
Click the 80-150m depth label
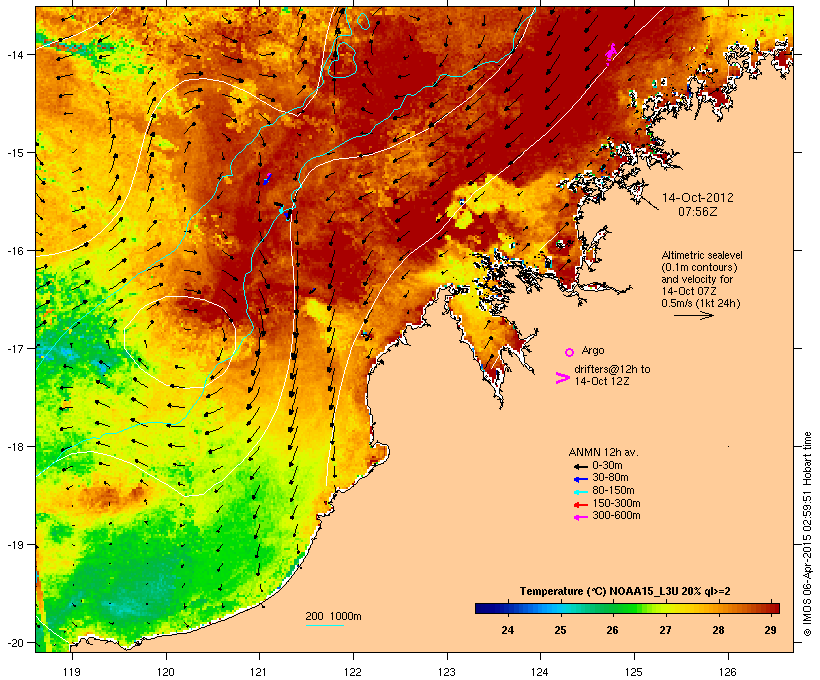point(613,491)
